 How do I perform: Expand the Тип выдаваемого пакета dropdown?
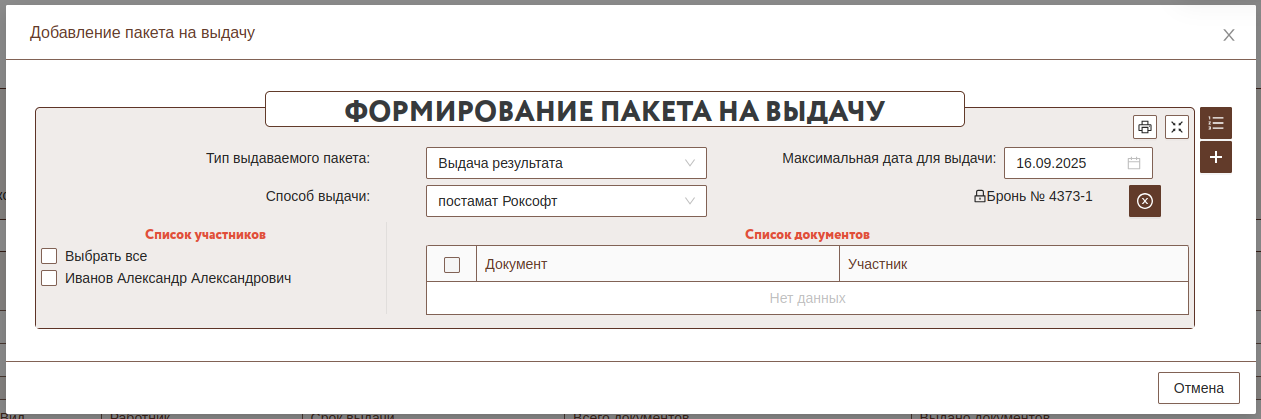566,163
